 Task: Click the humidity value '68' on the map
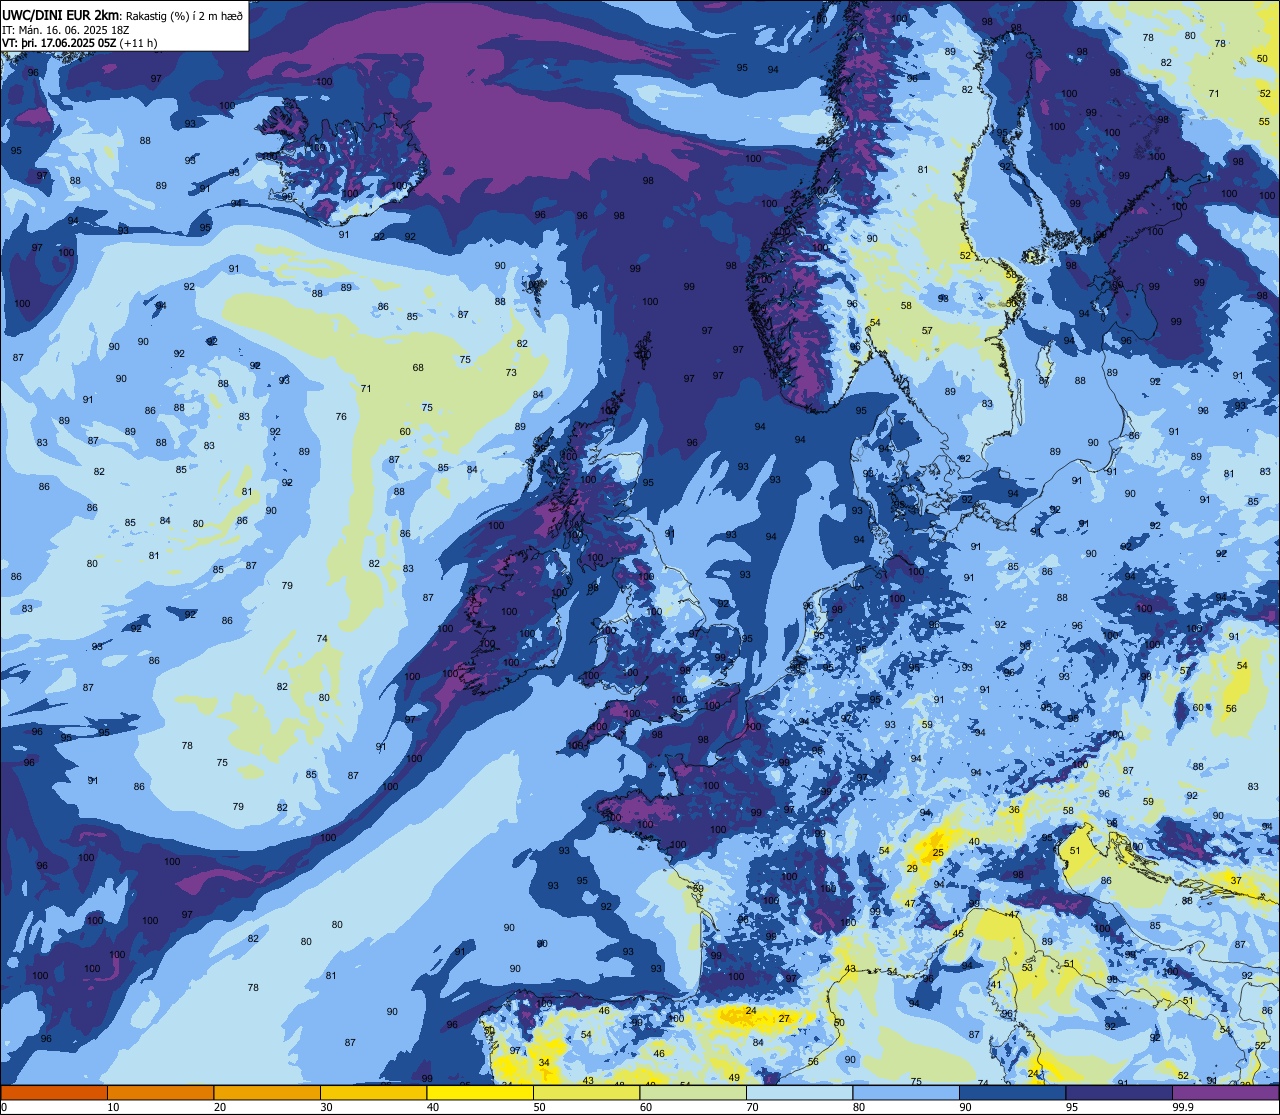418,368
